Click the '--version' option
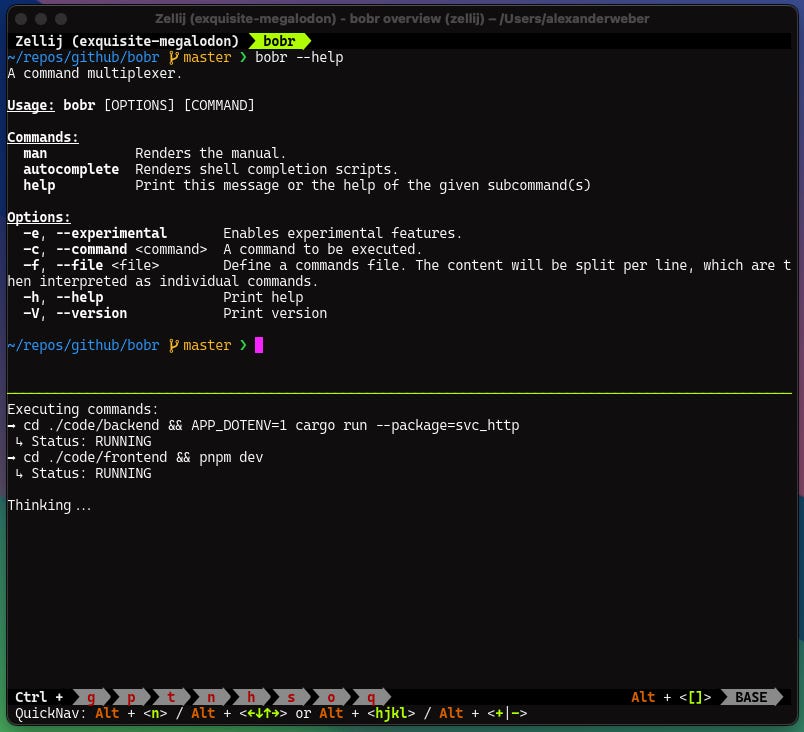This screenshot has width=804, height=732. [91, 313]
